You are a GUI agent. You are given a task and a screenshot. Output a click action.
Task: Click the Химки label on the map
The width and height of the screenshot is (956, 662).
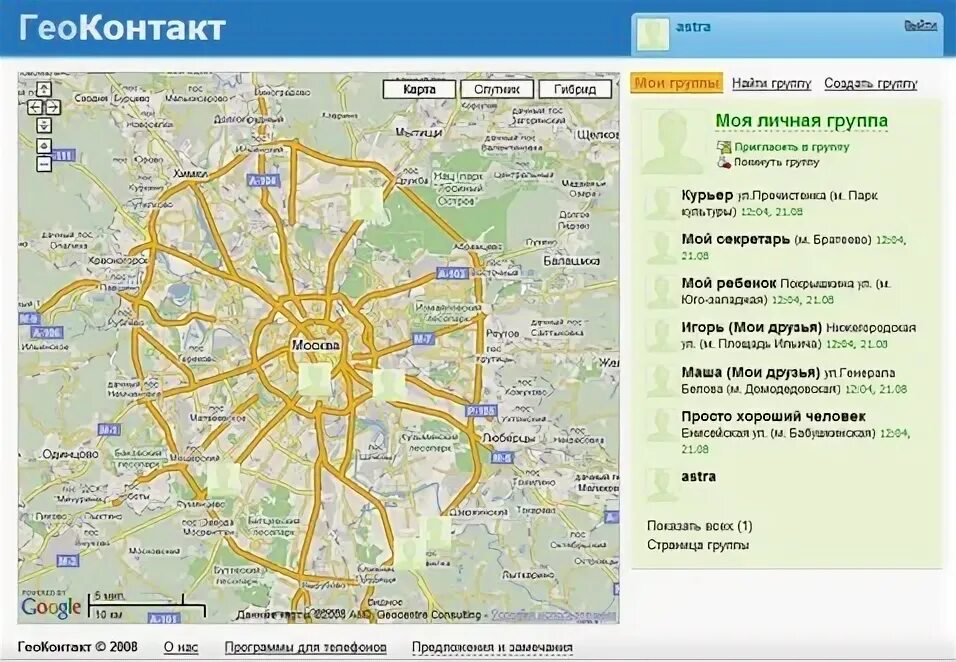[191, 174]
